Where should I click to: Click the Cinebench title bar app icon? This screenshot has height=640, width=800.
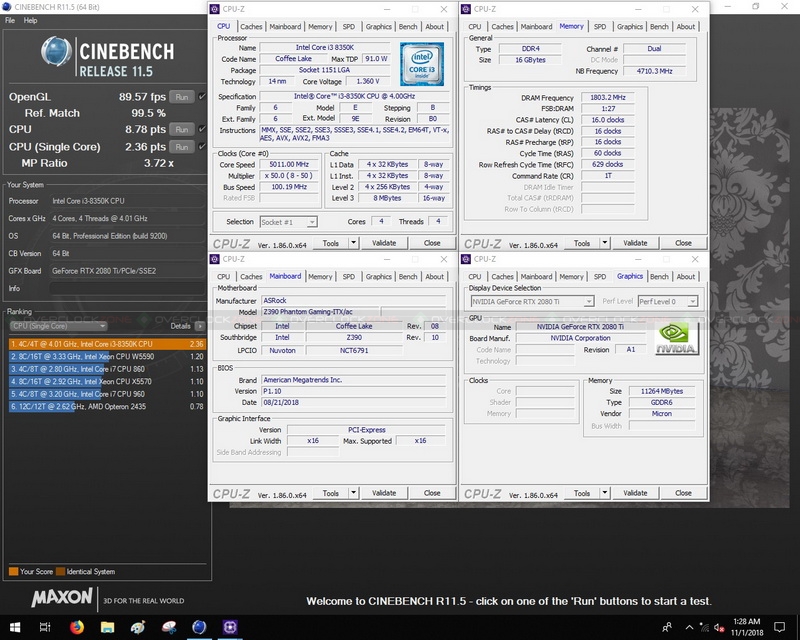tap(7, 7)
